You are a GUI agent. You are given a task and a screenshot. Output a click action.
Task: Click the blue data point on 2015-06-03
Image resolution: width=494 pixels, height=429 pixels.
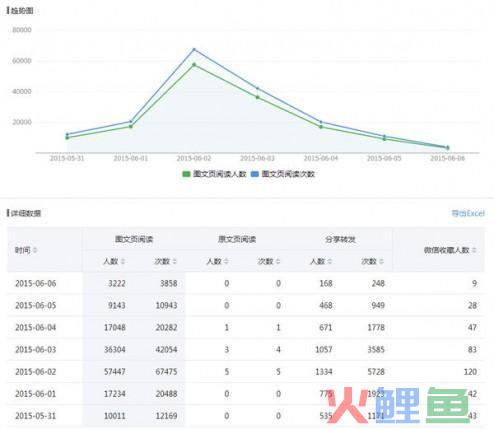click(x=257, y=89)
